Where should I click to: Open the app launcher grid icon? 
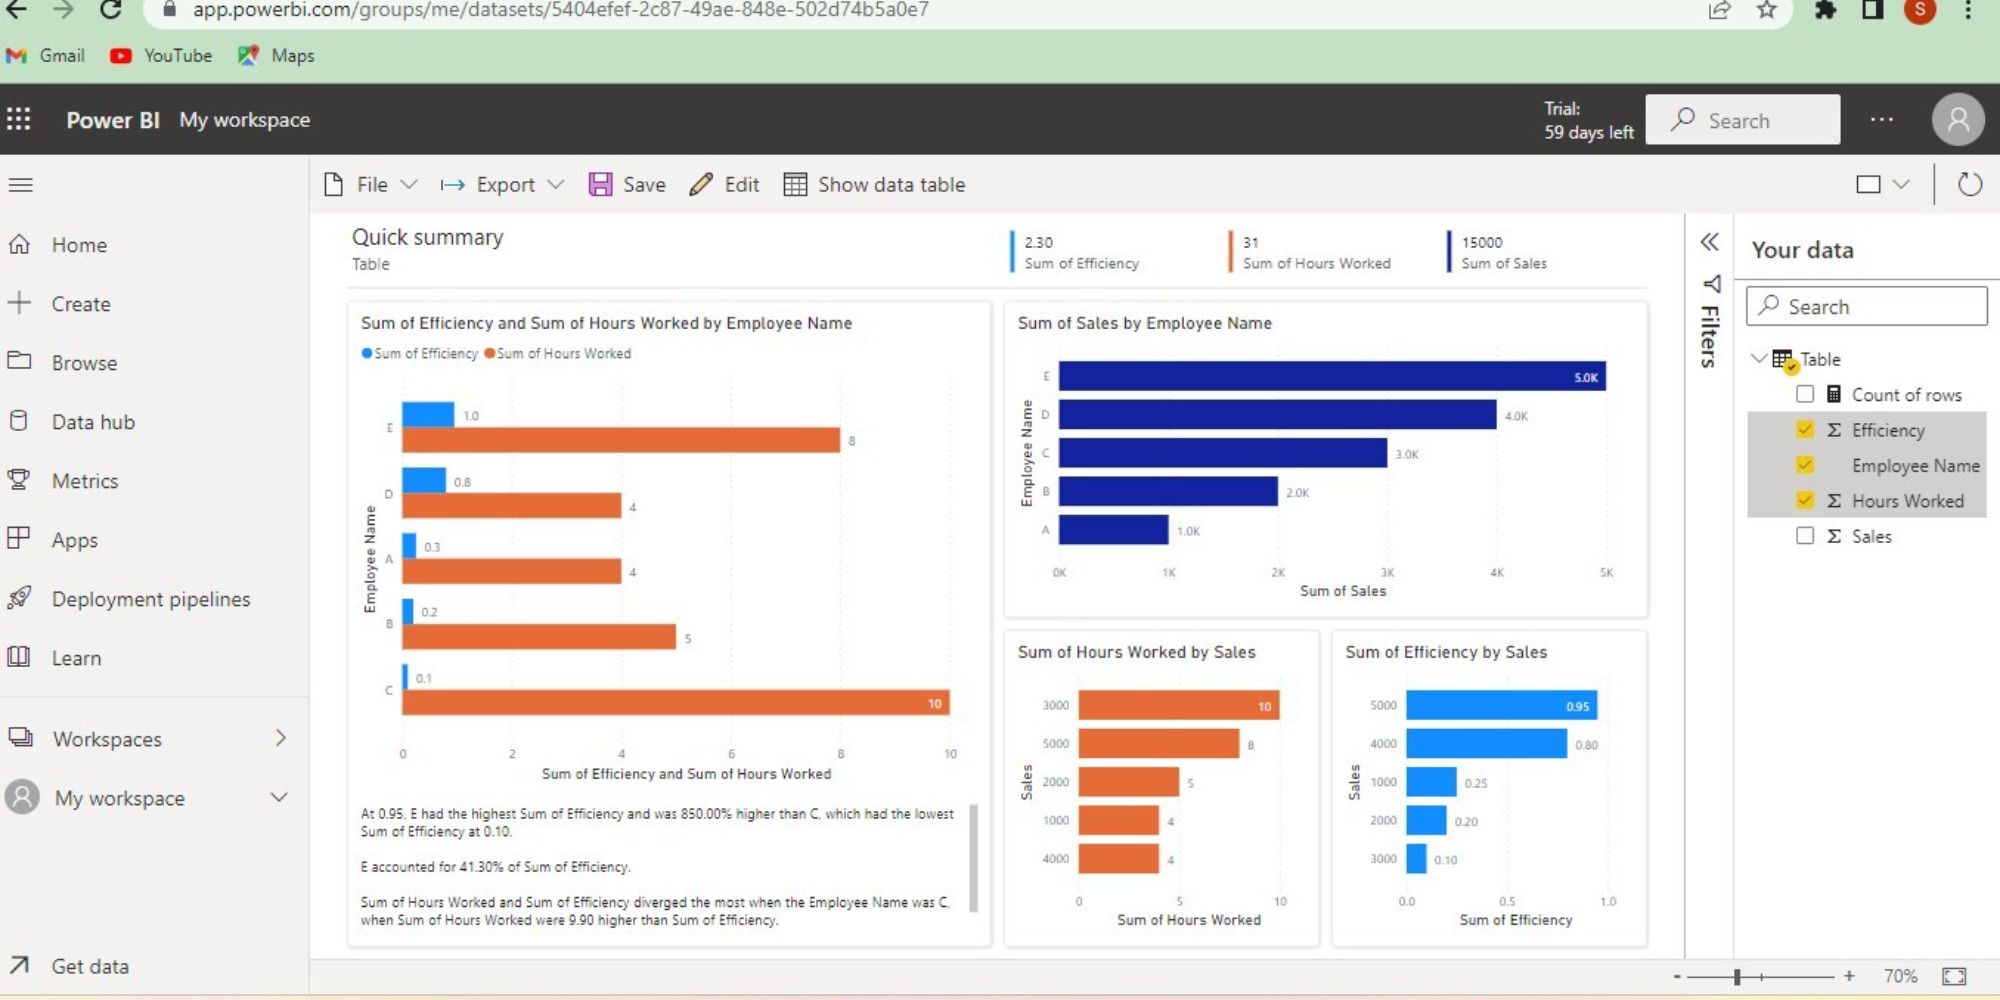19,120
